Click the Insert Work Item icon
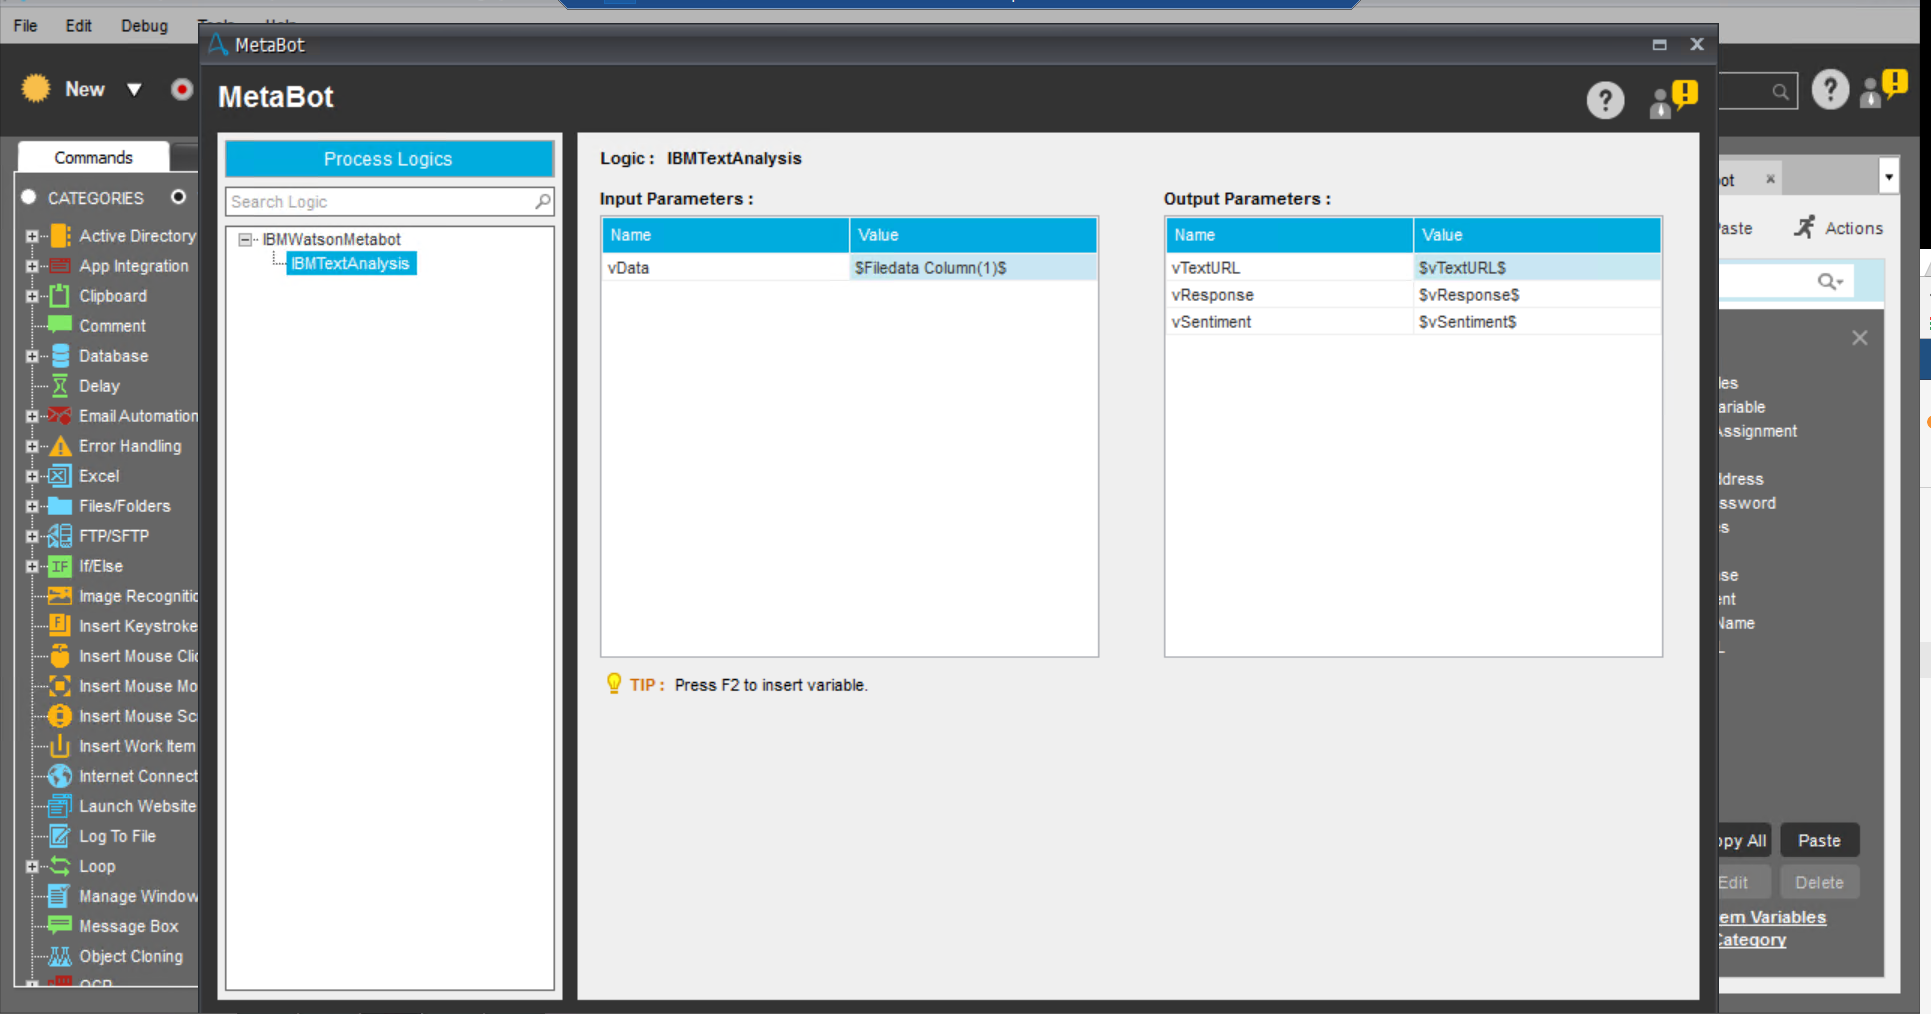 point(60,746)
